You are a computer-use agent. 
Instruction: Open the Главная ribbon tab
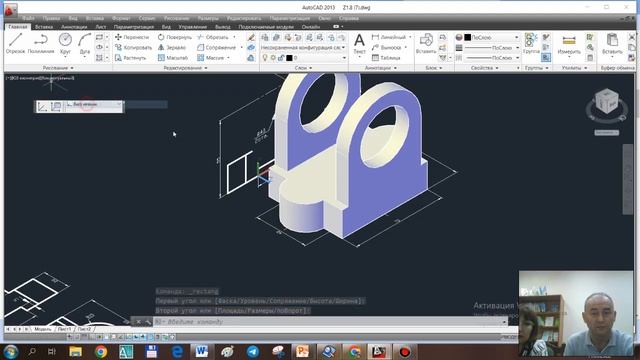pyautogui.click(x=18, y=27)
